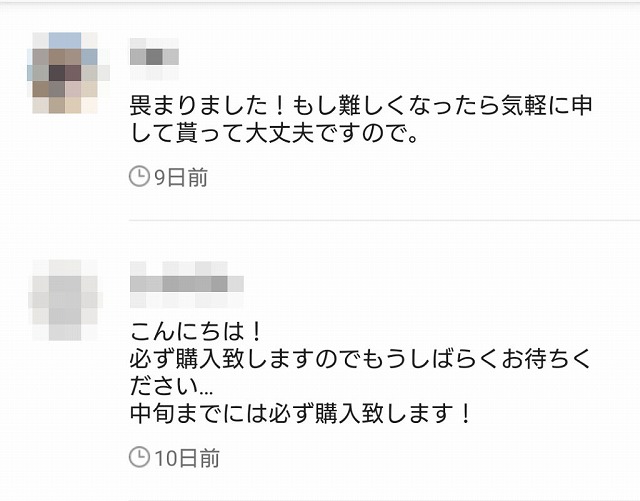Image resolution: width=640 pixels, height=501 pixels.
Task: Click the word 難しく in first comment
Action: [x=373, y=106]
